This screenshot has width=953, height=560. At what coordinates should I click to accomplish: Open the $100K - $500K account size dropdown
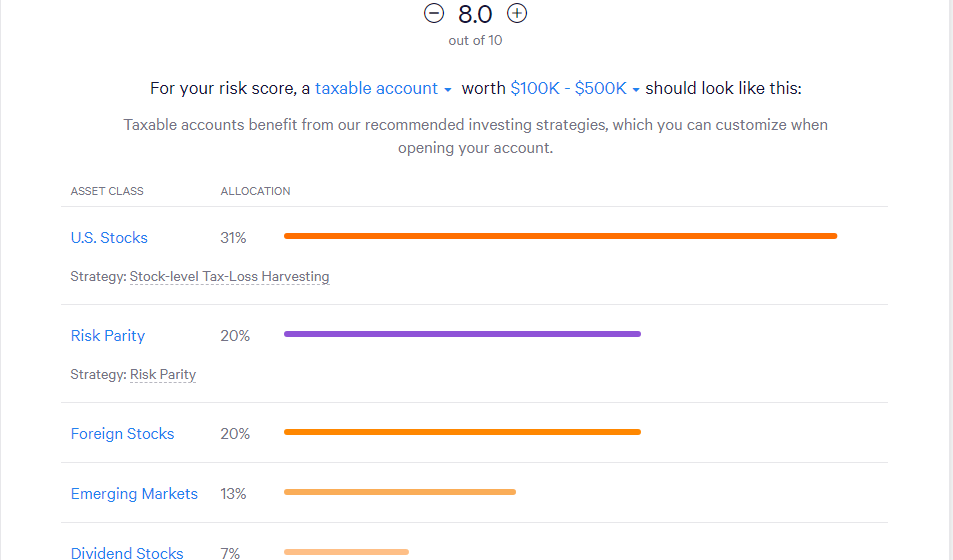click(x=575, y=88)
